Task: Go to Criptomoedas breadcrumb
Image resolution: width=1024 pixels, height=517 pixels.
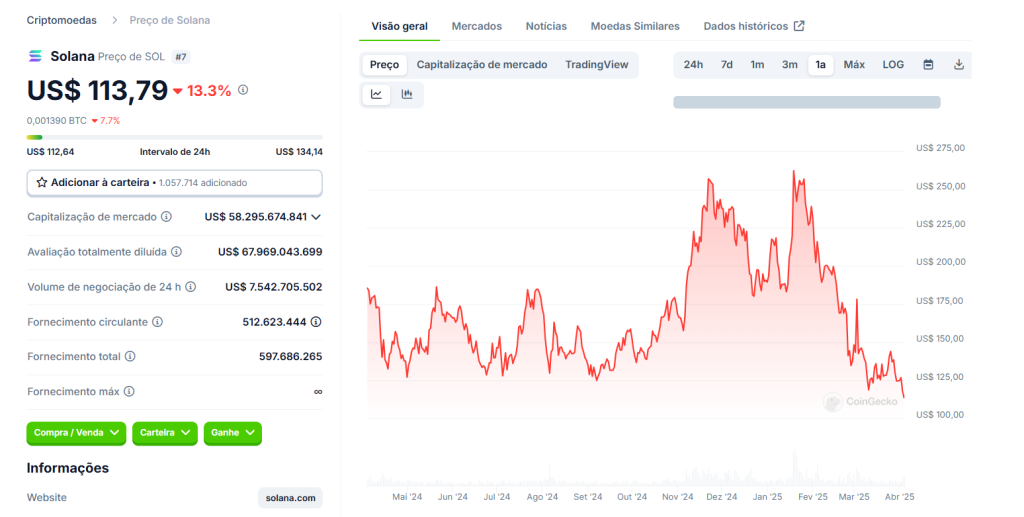Action: pos(61,20)
